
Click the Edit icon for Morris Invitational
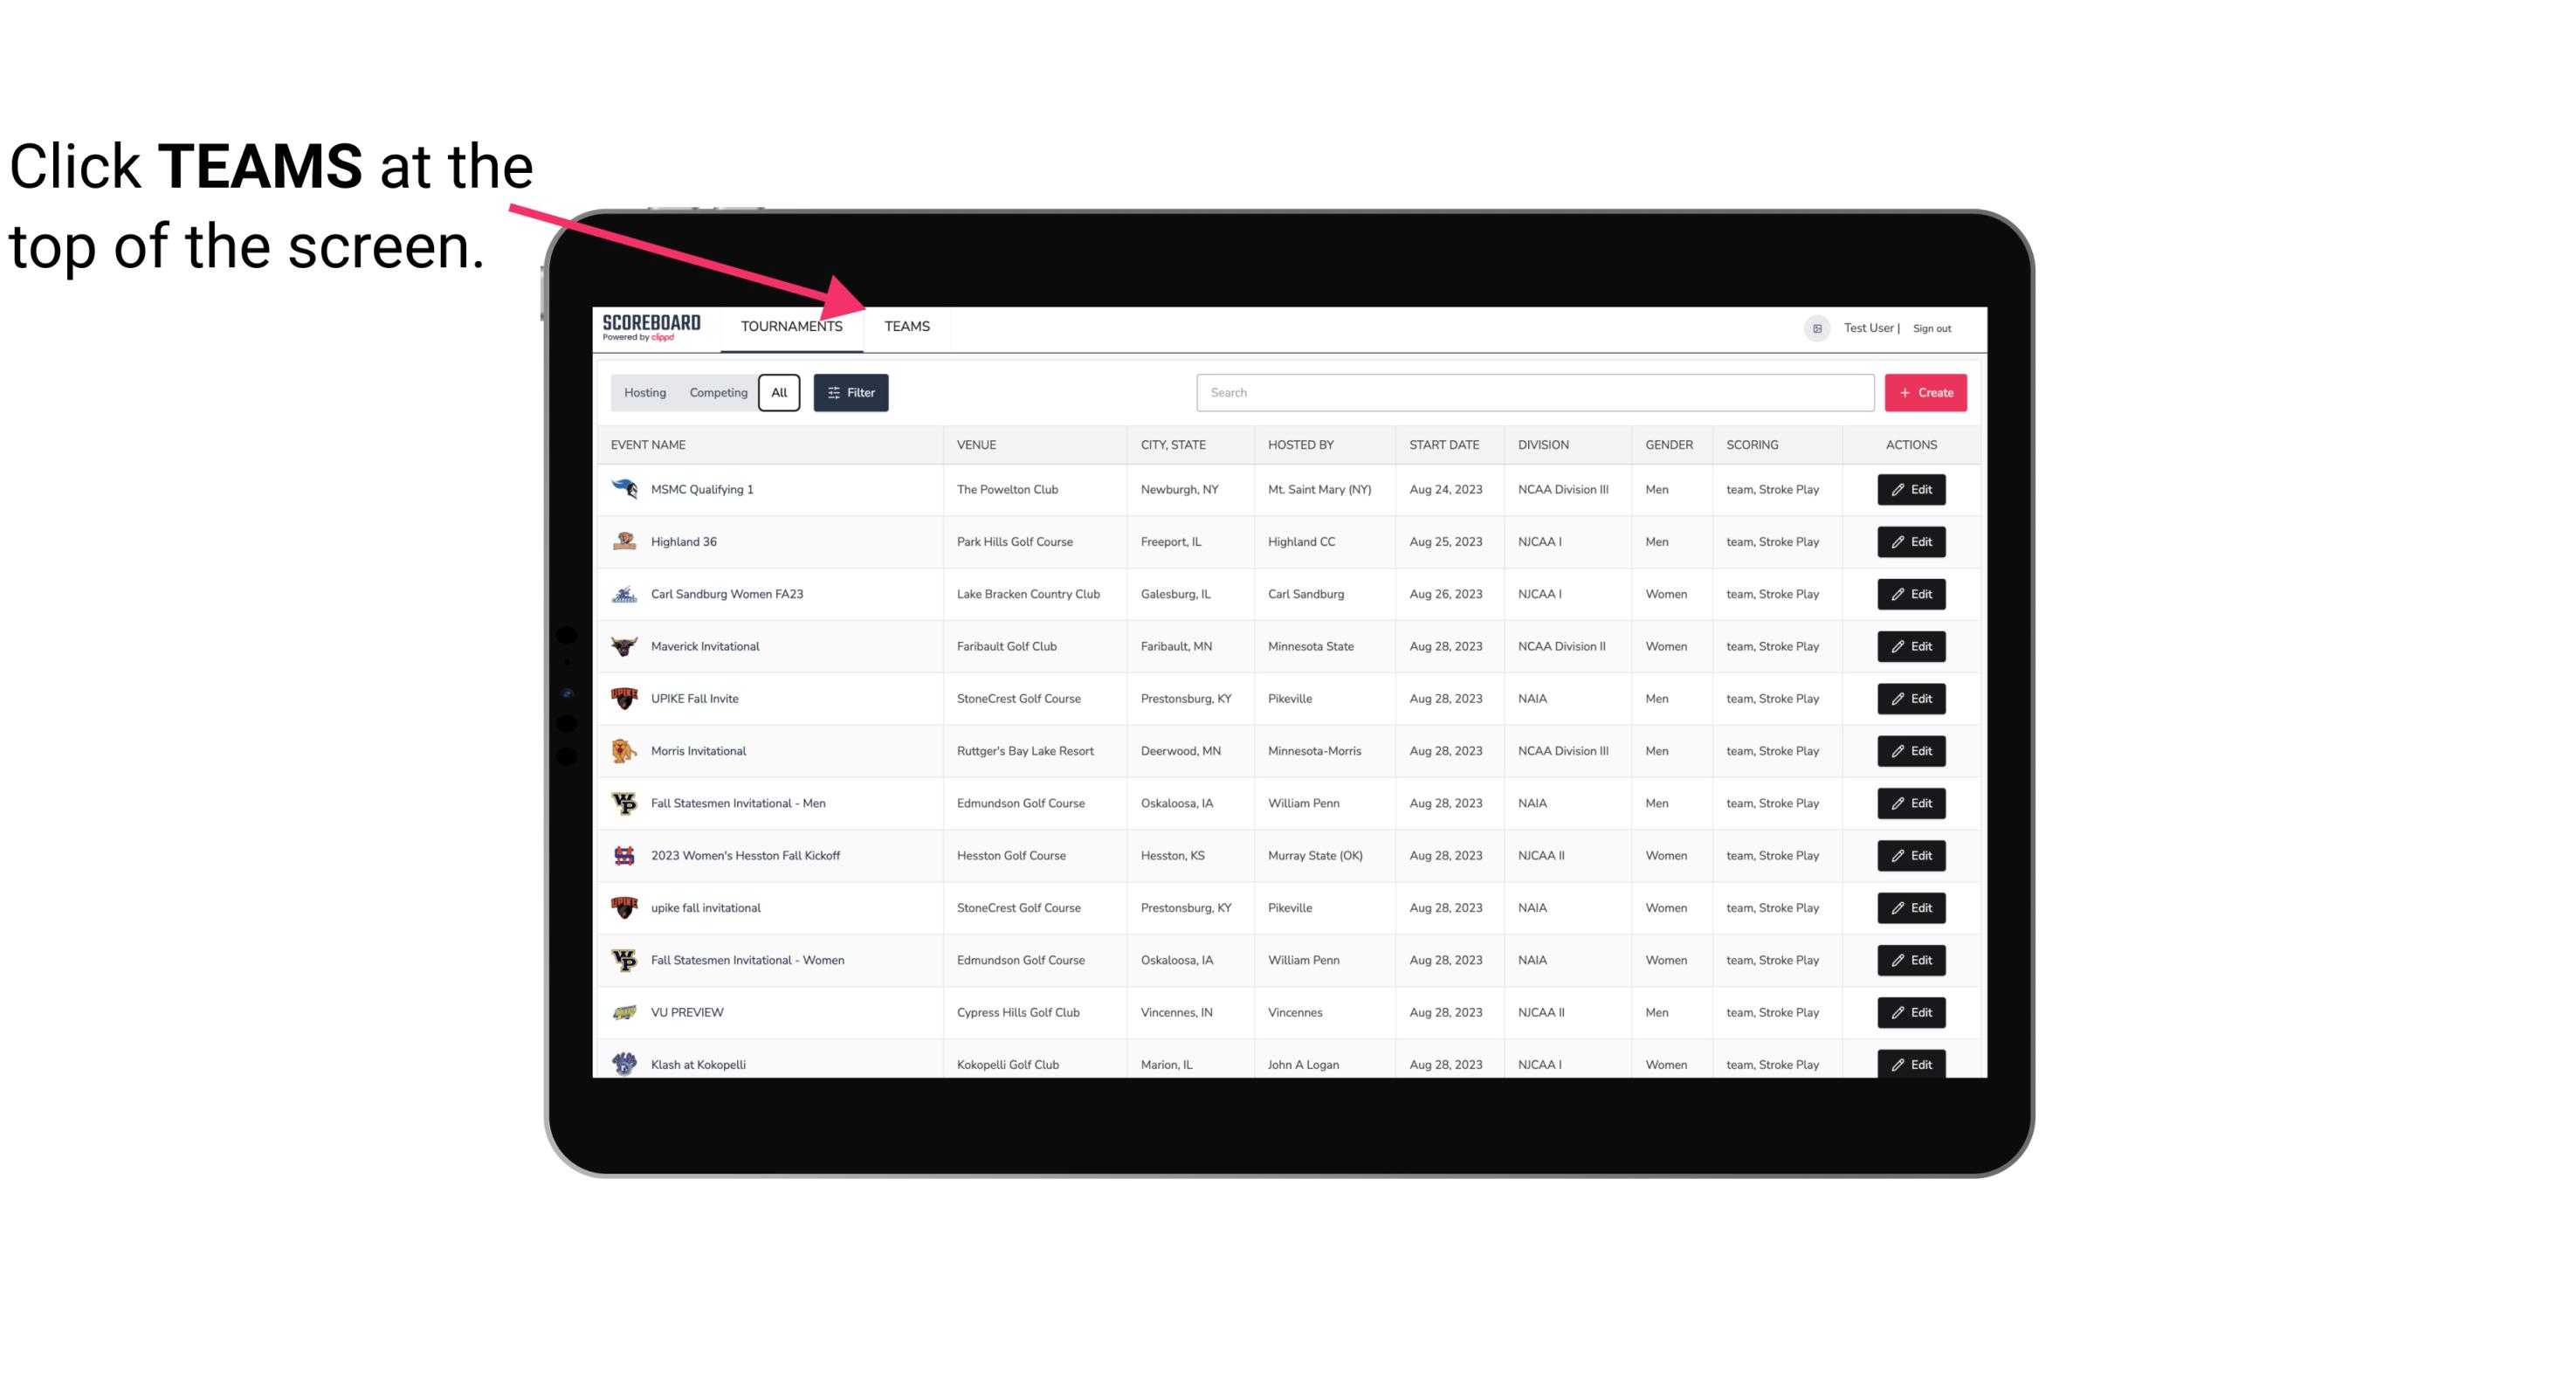point(1911,751)
